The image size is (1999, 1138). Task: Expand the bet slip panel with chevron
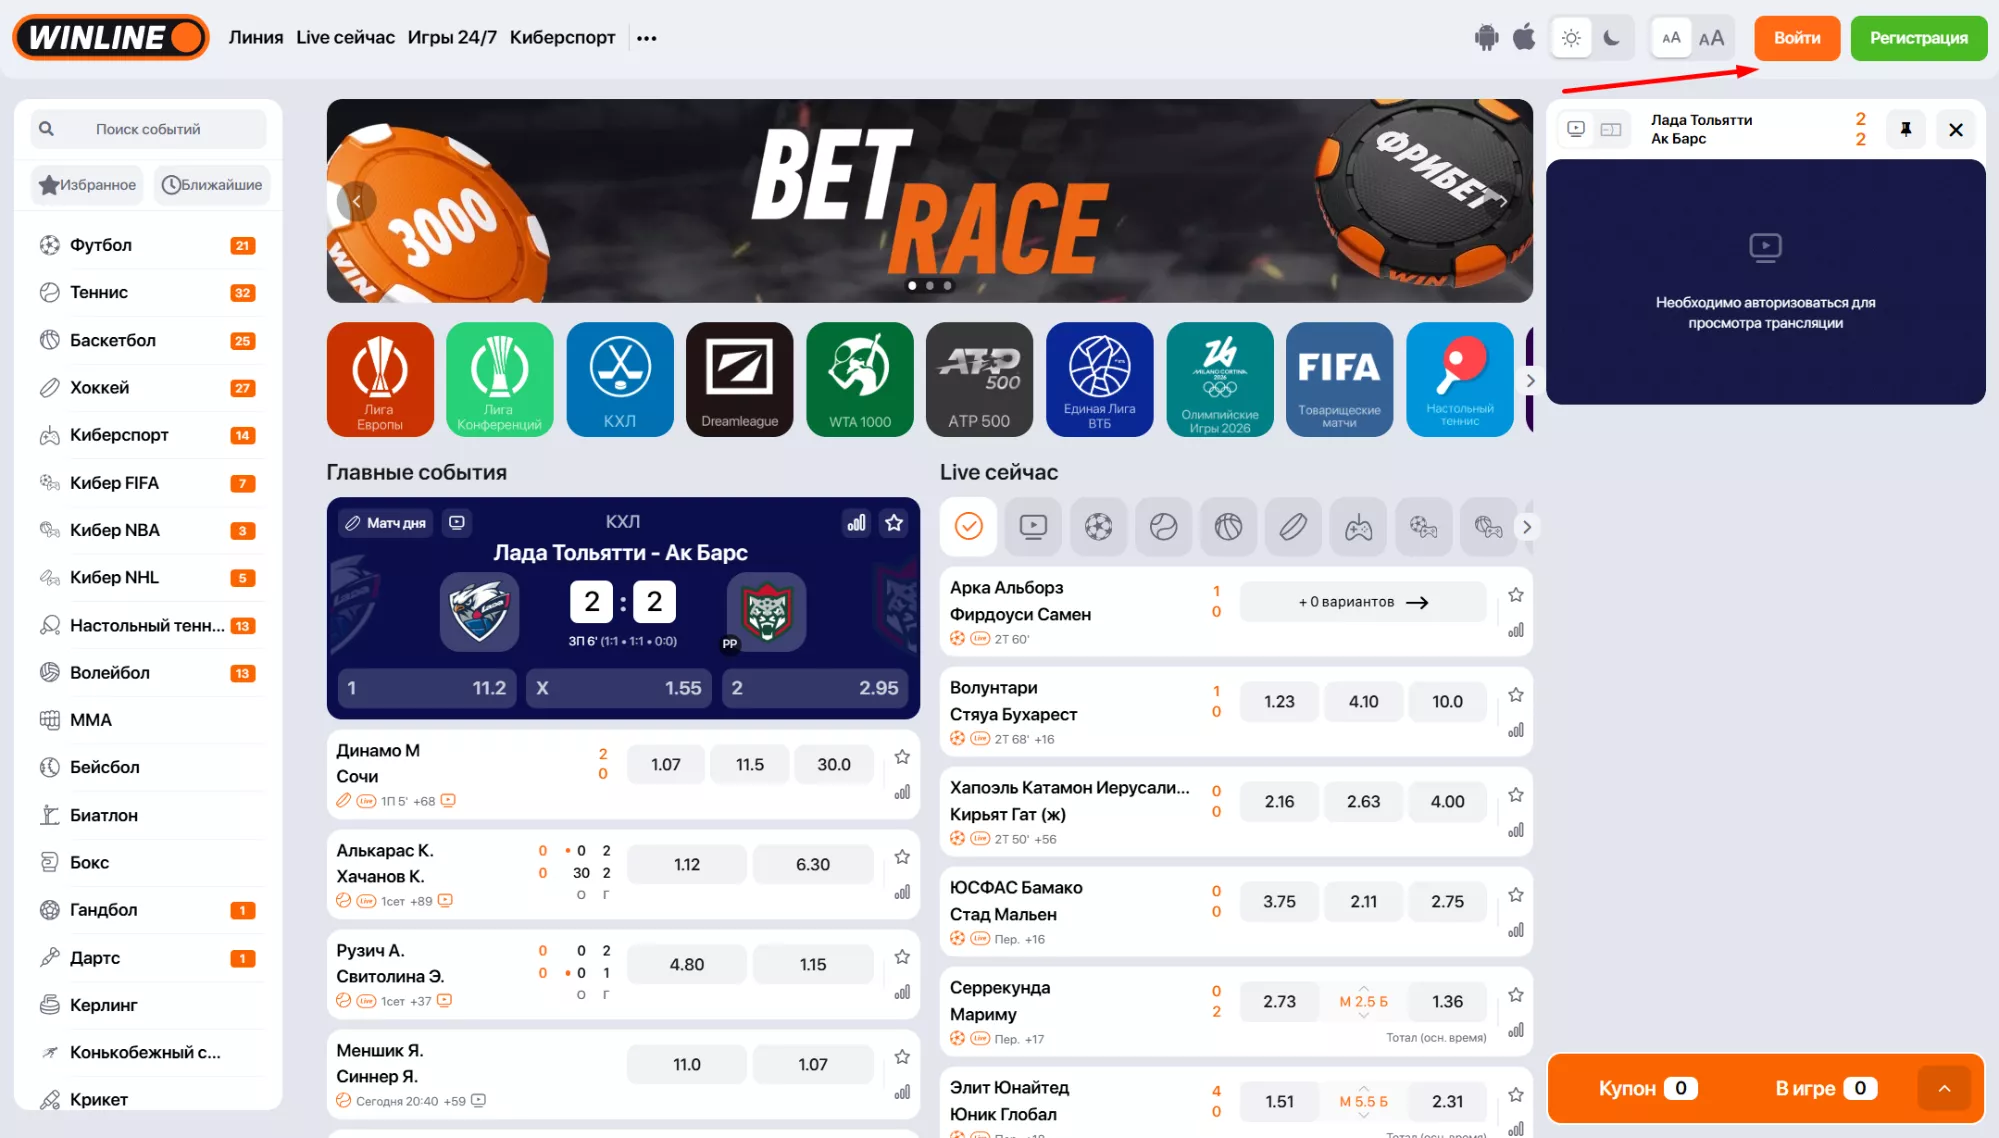[1944, 1088]
